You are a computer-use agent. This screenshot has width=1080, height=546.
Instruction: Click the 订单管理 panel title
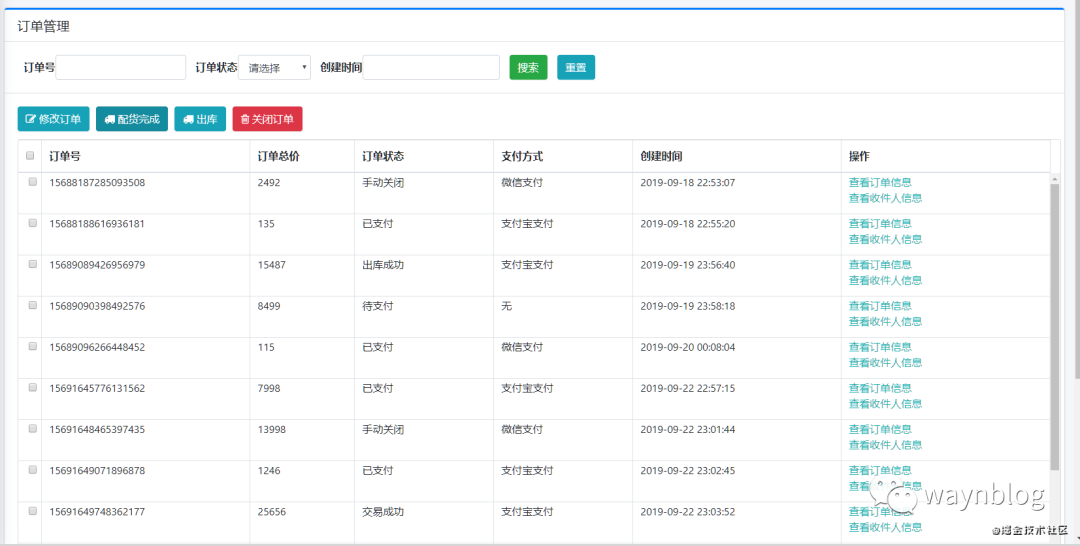pos(43,27)
